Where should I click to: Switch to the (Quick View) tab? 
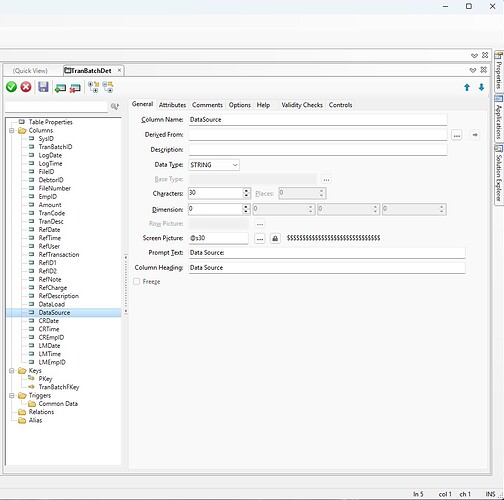30,71
